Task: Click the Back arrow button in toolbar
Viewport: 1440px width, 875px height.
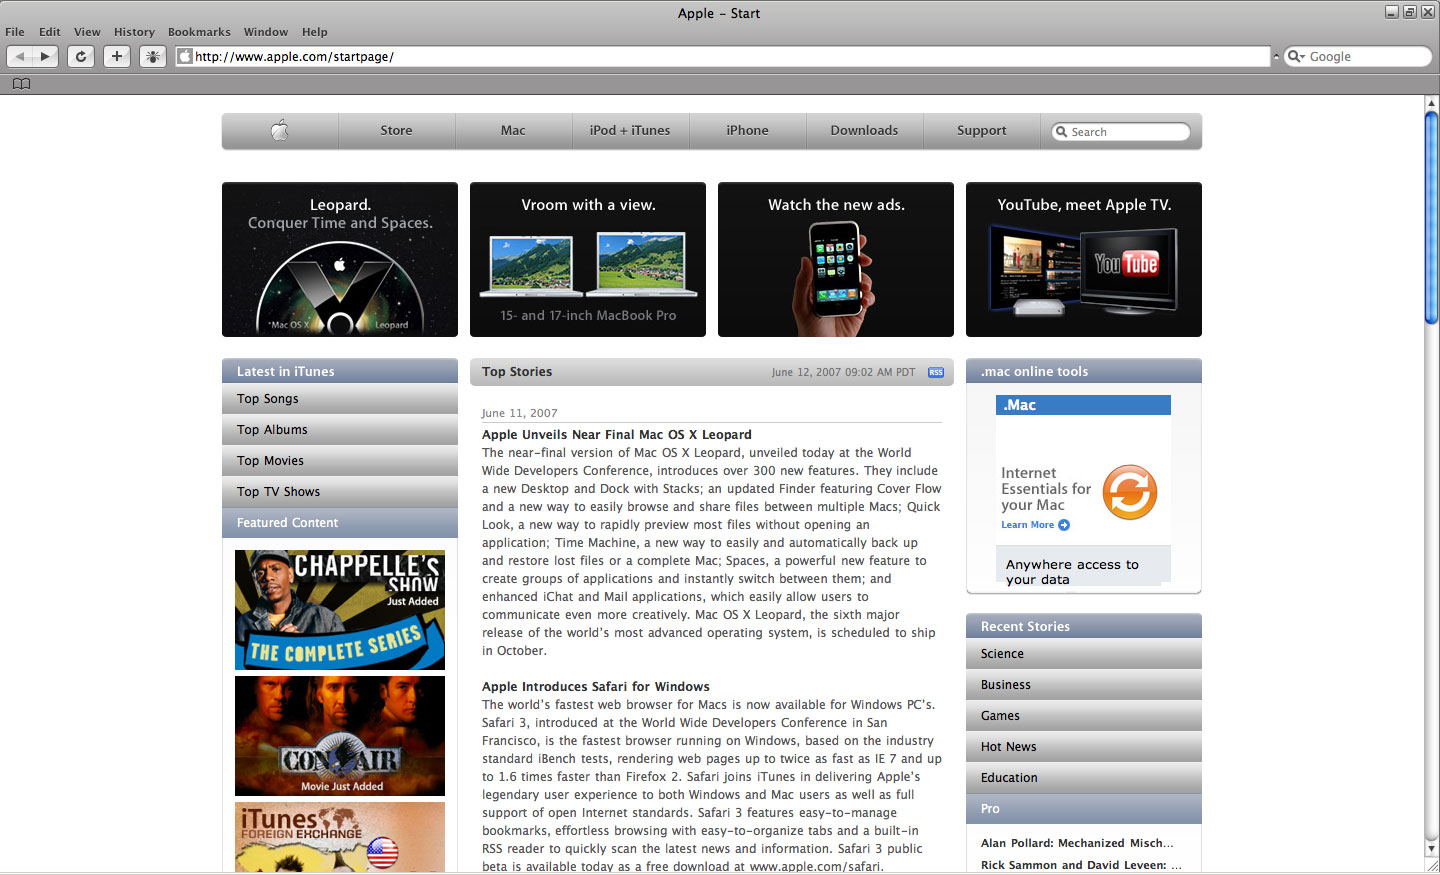Action: pos(20,56)
